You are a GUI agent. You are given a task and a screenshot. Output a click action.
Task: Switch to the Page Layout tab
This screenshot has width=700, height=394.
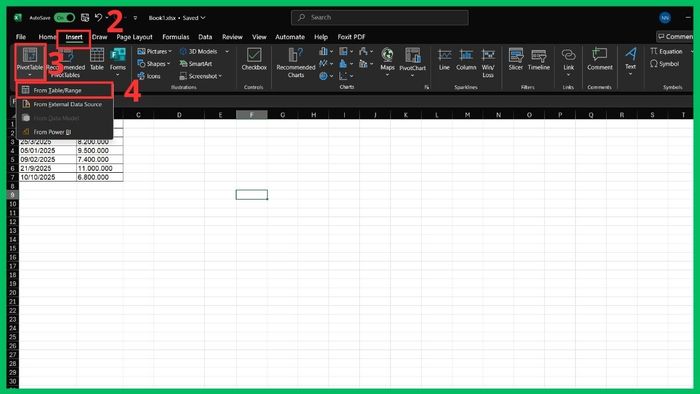click(x=134, y=37)
